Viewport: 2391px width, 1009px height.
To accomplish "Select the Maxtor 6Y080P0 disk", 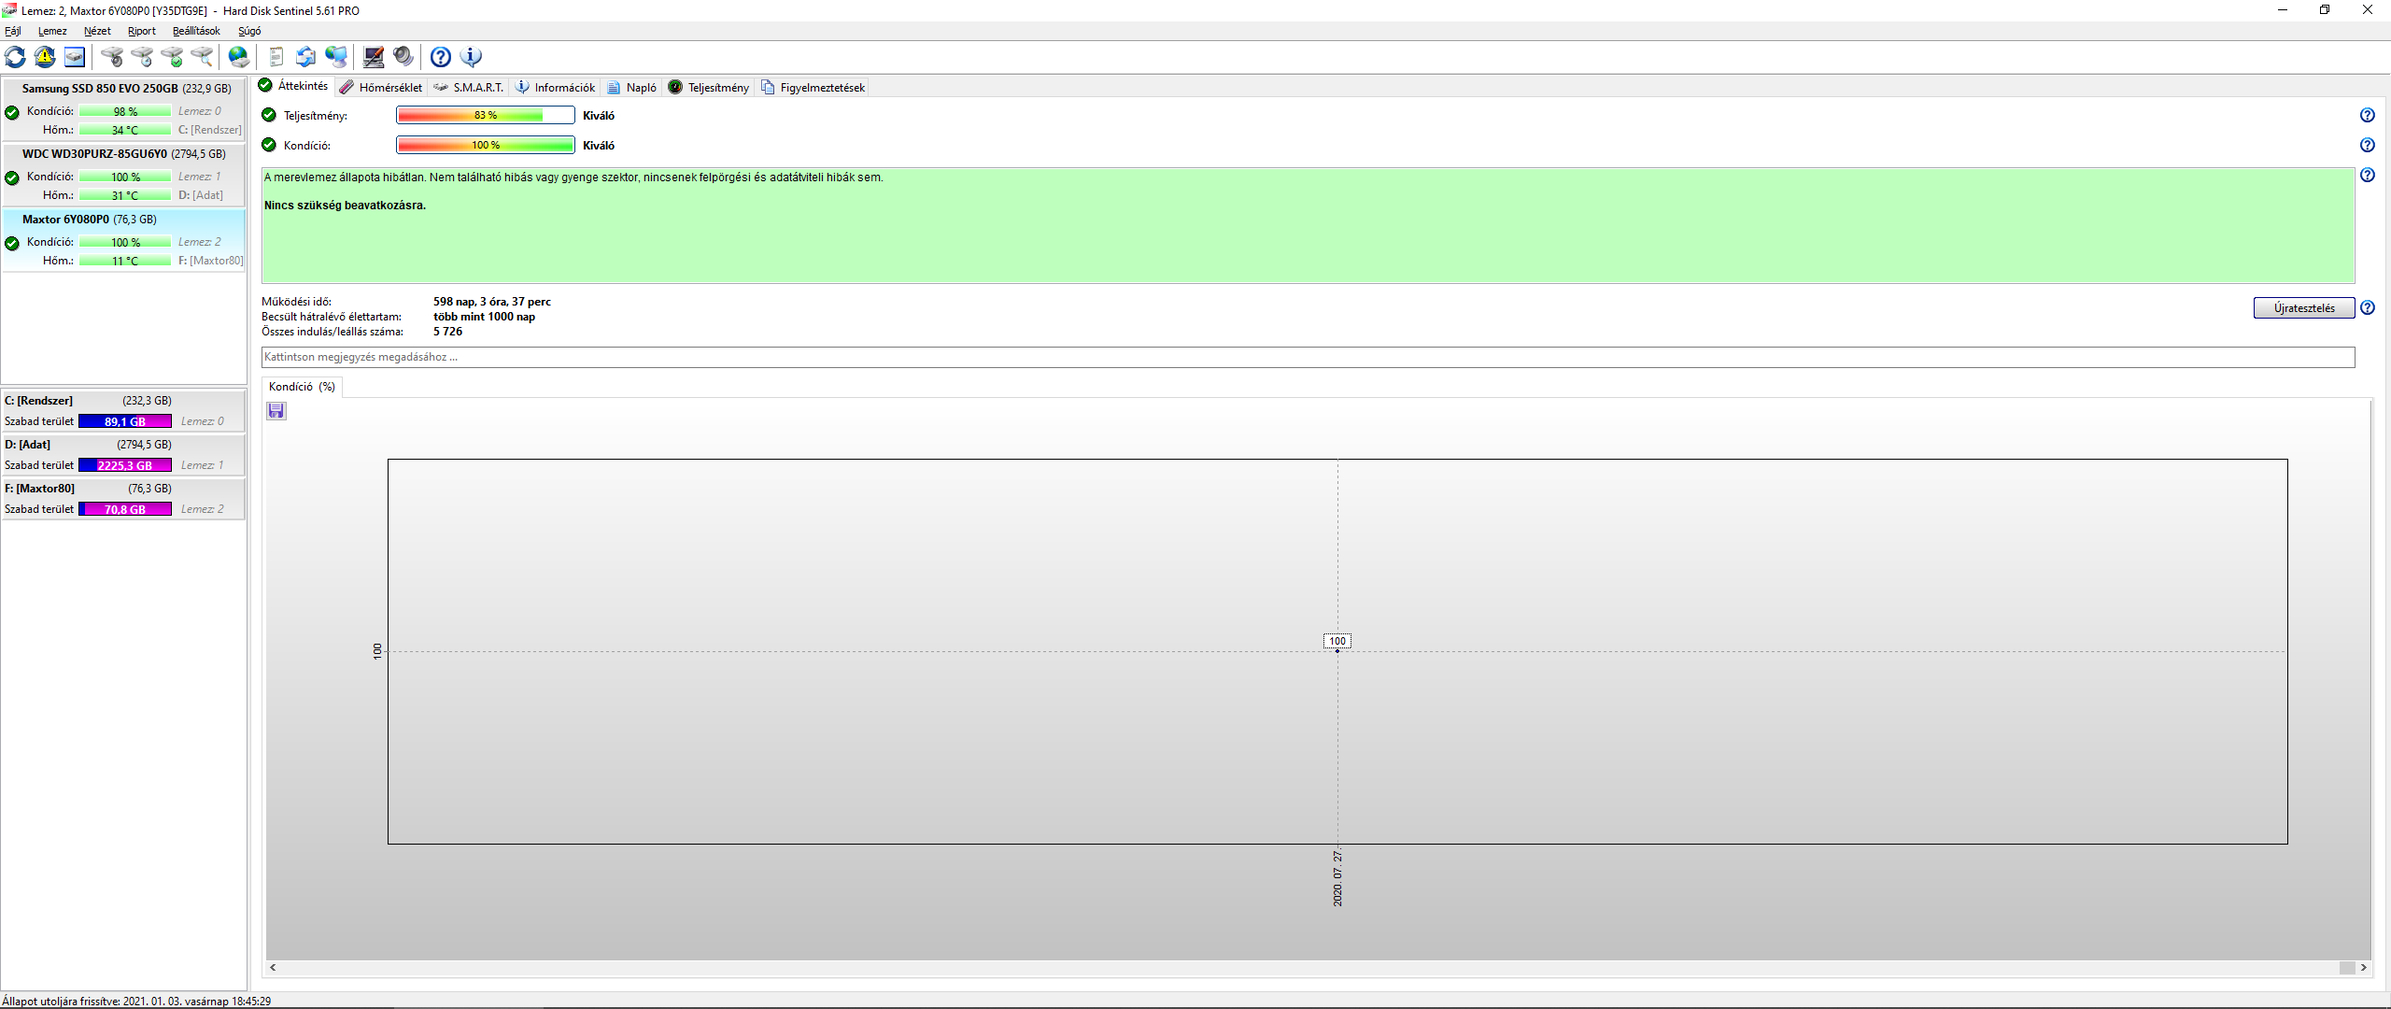I will click(x=124, y=240).
